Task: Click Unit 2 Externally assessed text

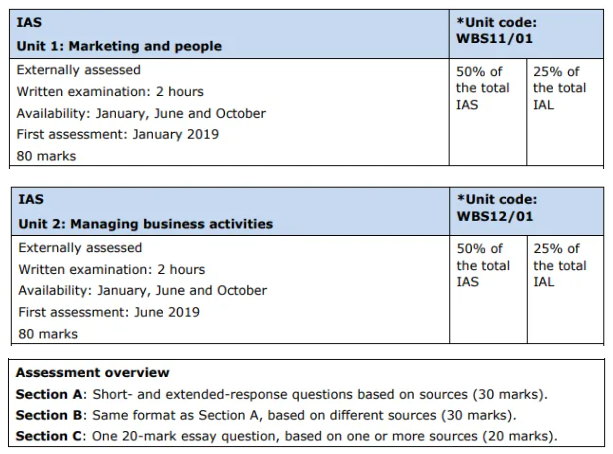Action: click(x=80, y=248)
